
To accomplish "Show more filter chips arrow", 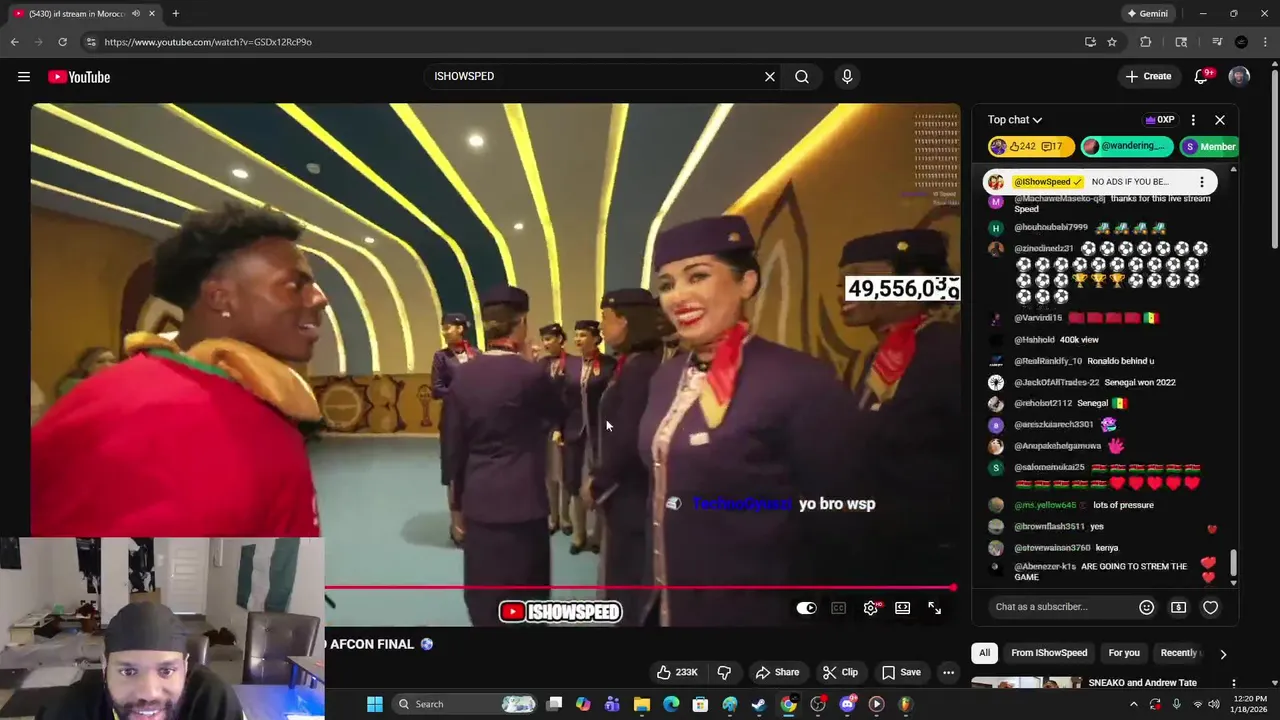I will 1223,654.
